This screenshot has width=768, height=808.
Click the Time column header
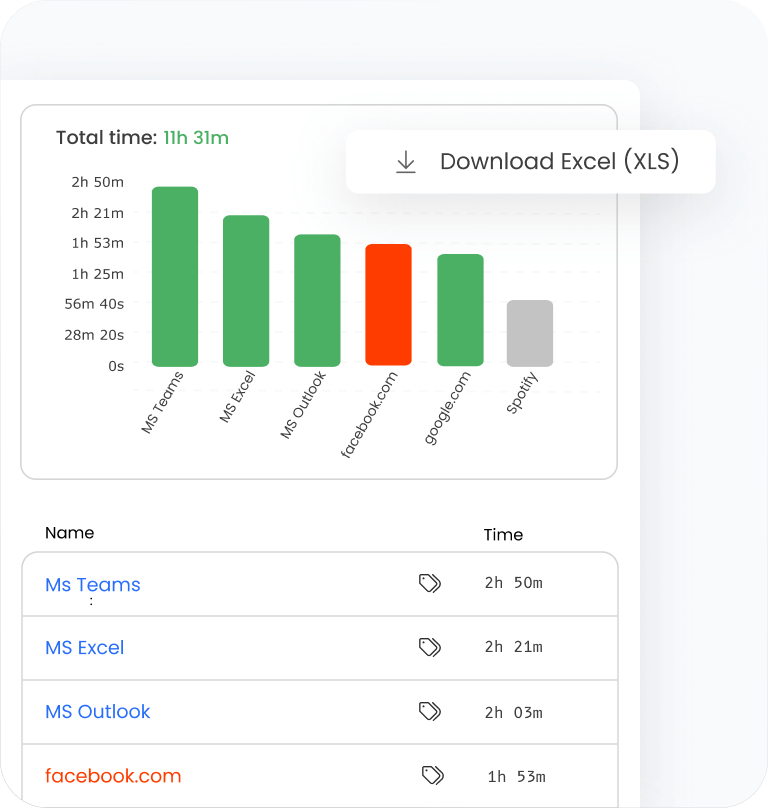[x=503, y=535]
